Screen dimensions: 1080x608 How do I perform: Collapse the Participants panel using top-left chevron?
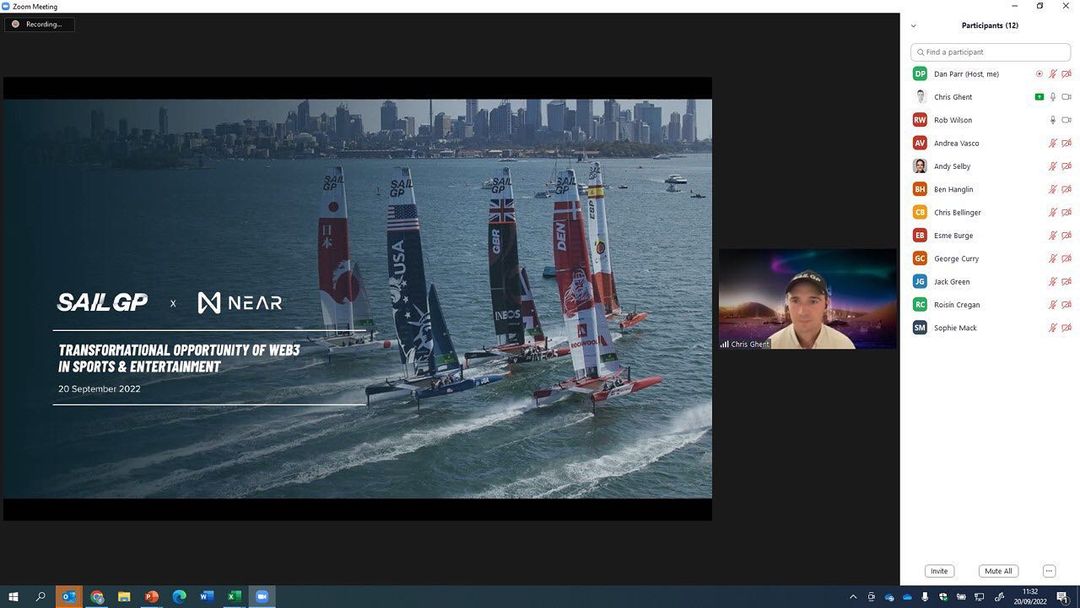pyautogui.click(x=913, y=26)
